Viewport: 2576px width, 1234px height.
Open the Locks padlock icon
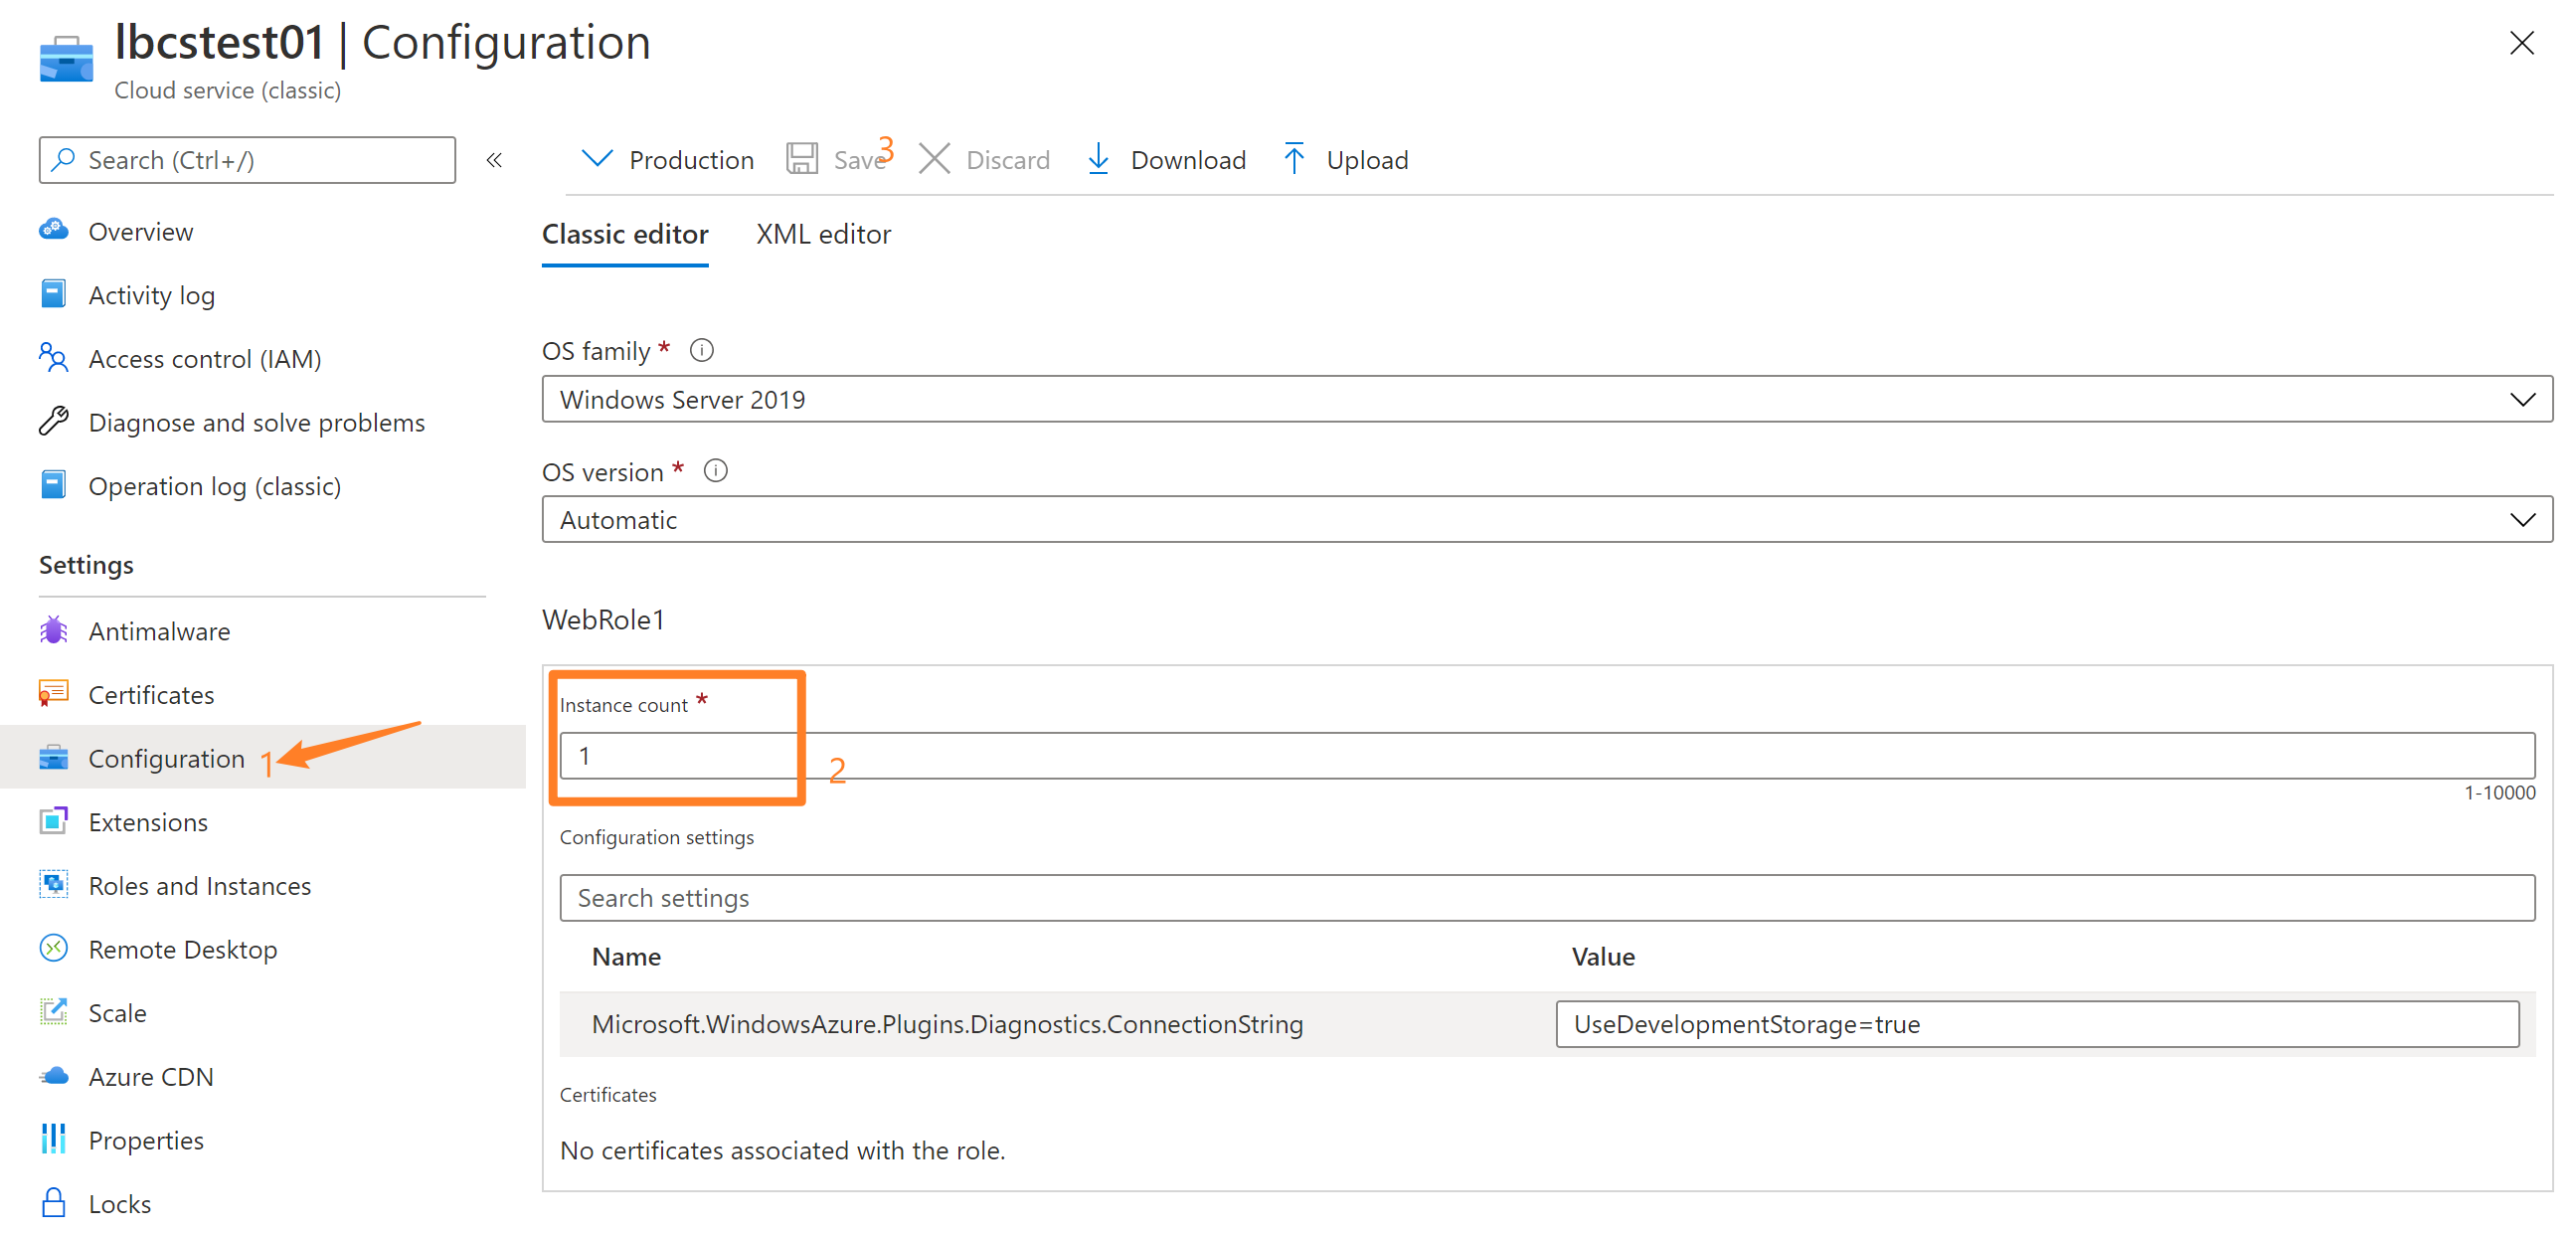(53, 1203)
